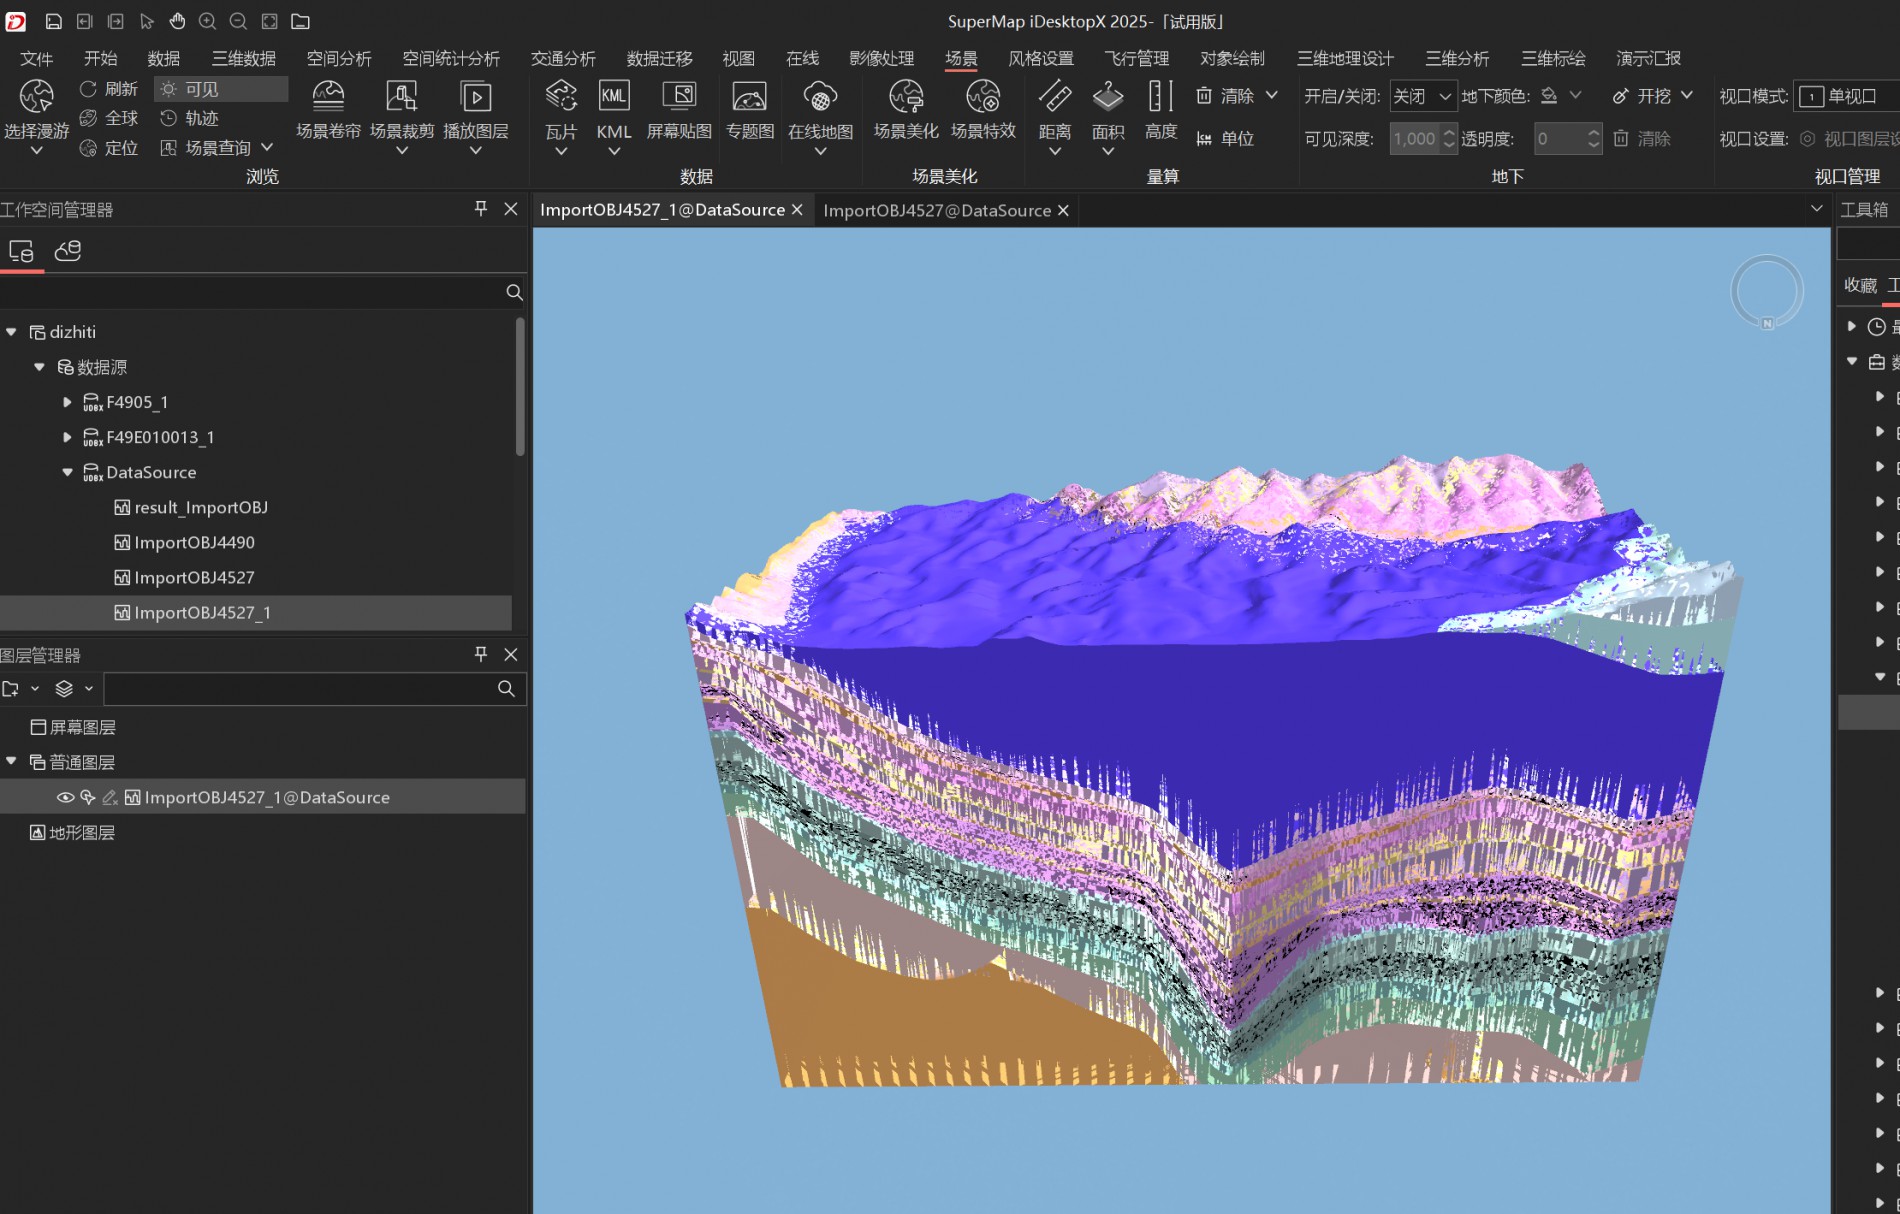The height and width of the screenshot is (1214, 1900).
Task: Click the compass navigation control in scene
Action: click(1766, 292)
